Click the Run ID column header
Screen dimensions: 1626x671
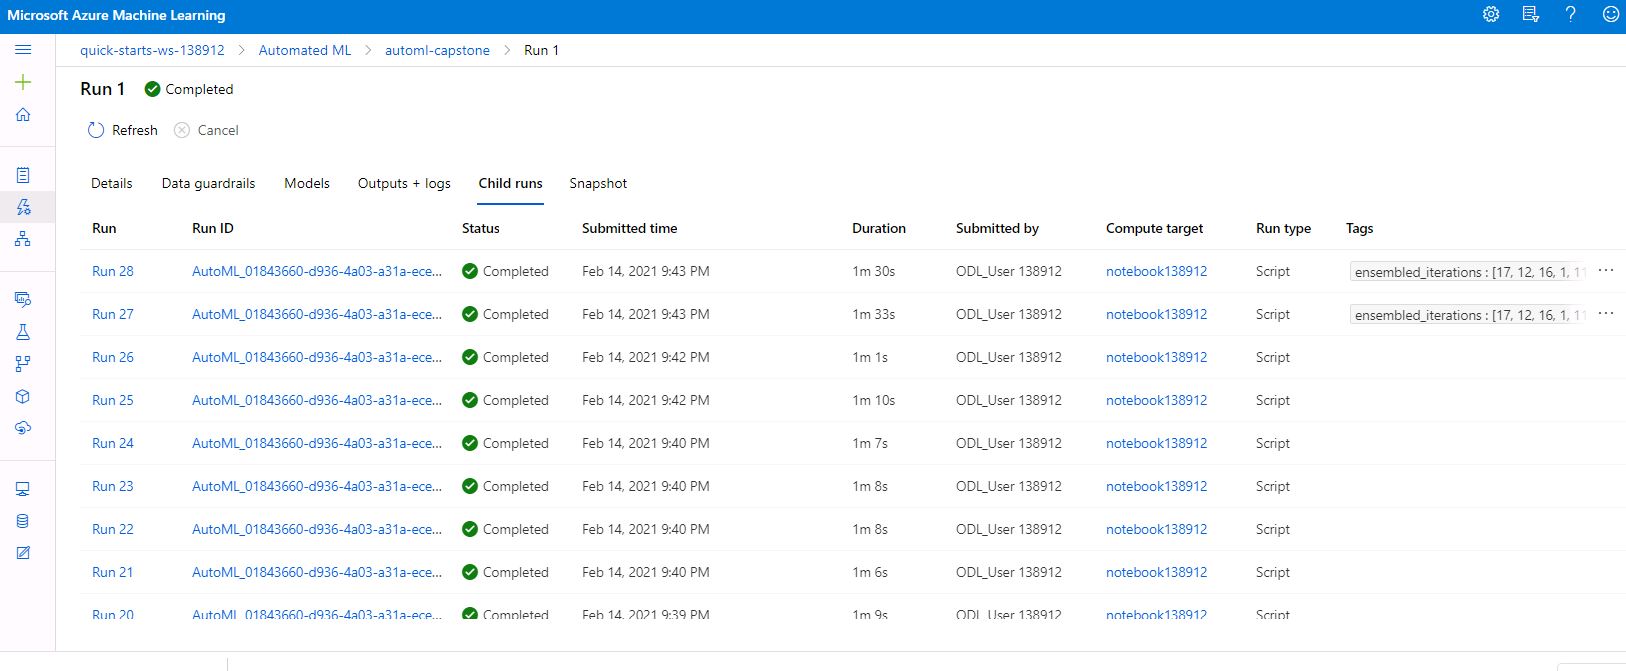click(213, 228)
